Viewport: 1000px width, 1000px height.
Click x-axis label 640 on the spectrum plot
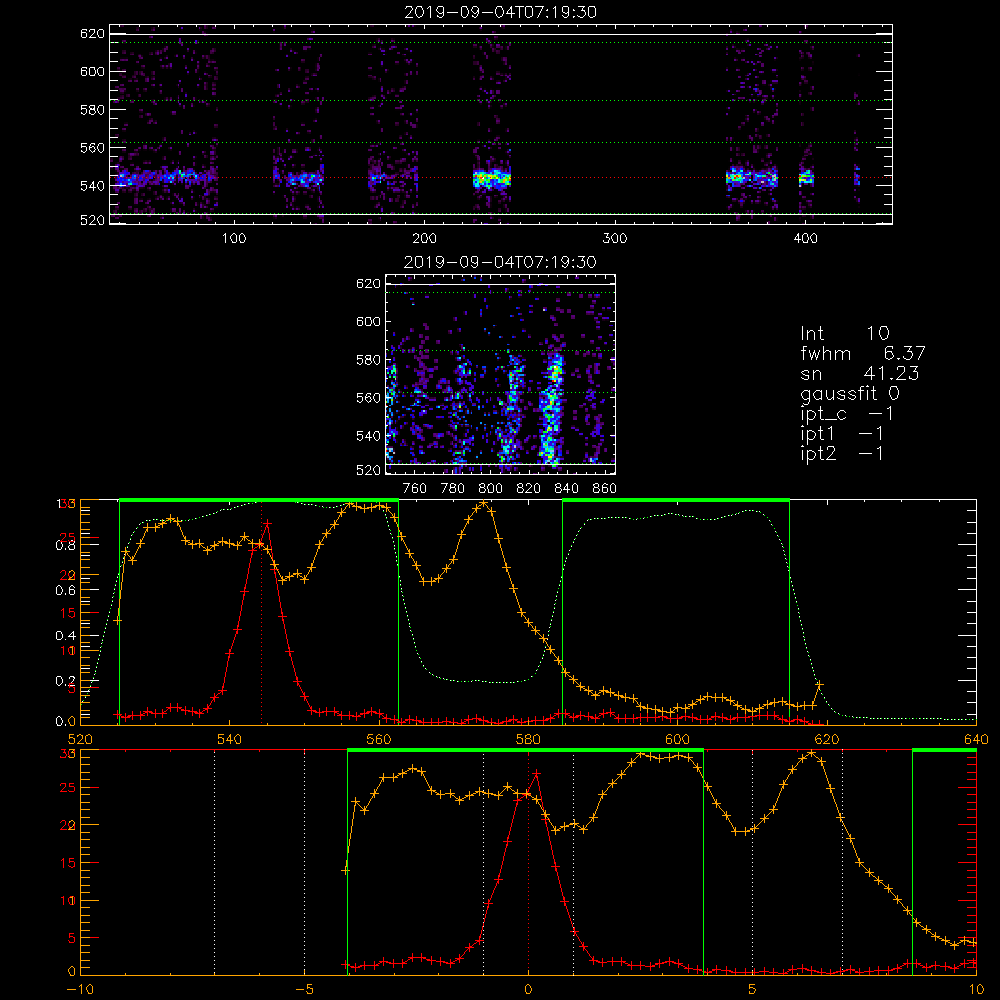976,740
